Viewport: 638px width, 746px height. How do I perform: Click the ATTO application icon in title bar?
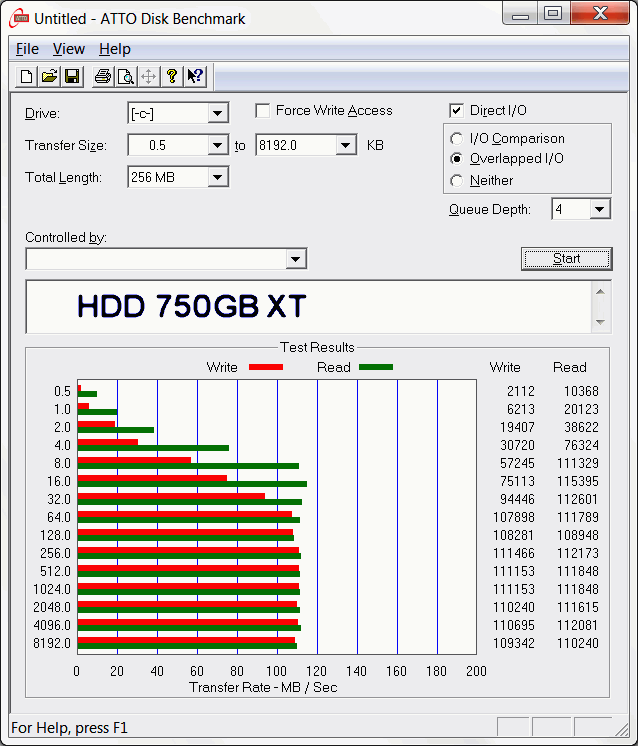pos(19,19)
